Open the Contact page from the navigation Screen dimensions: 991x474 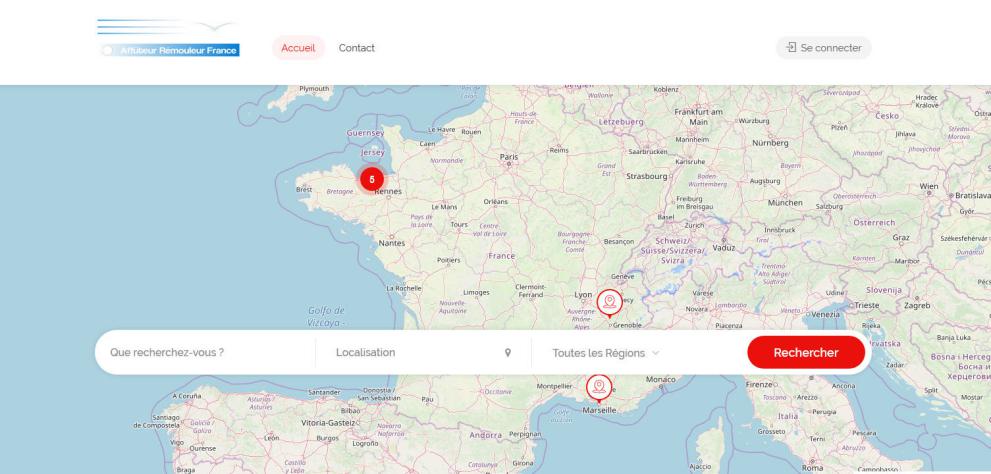357,48
